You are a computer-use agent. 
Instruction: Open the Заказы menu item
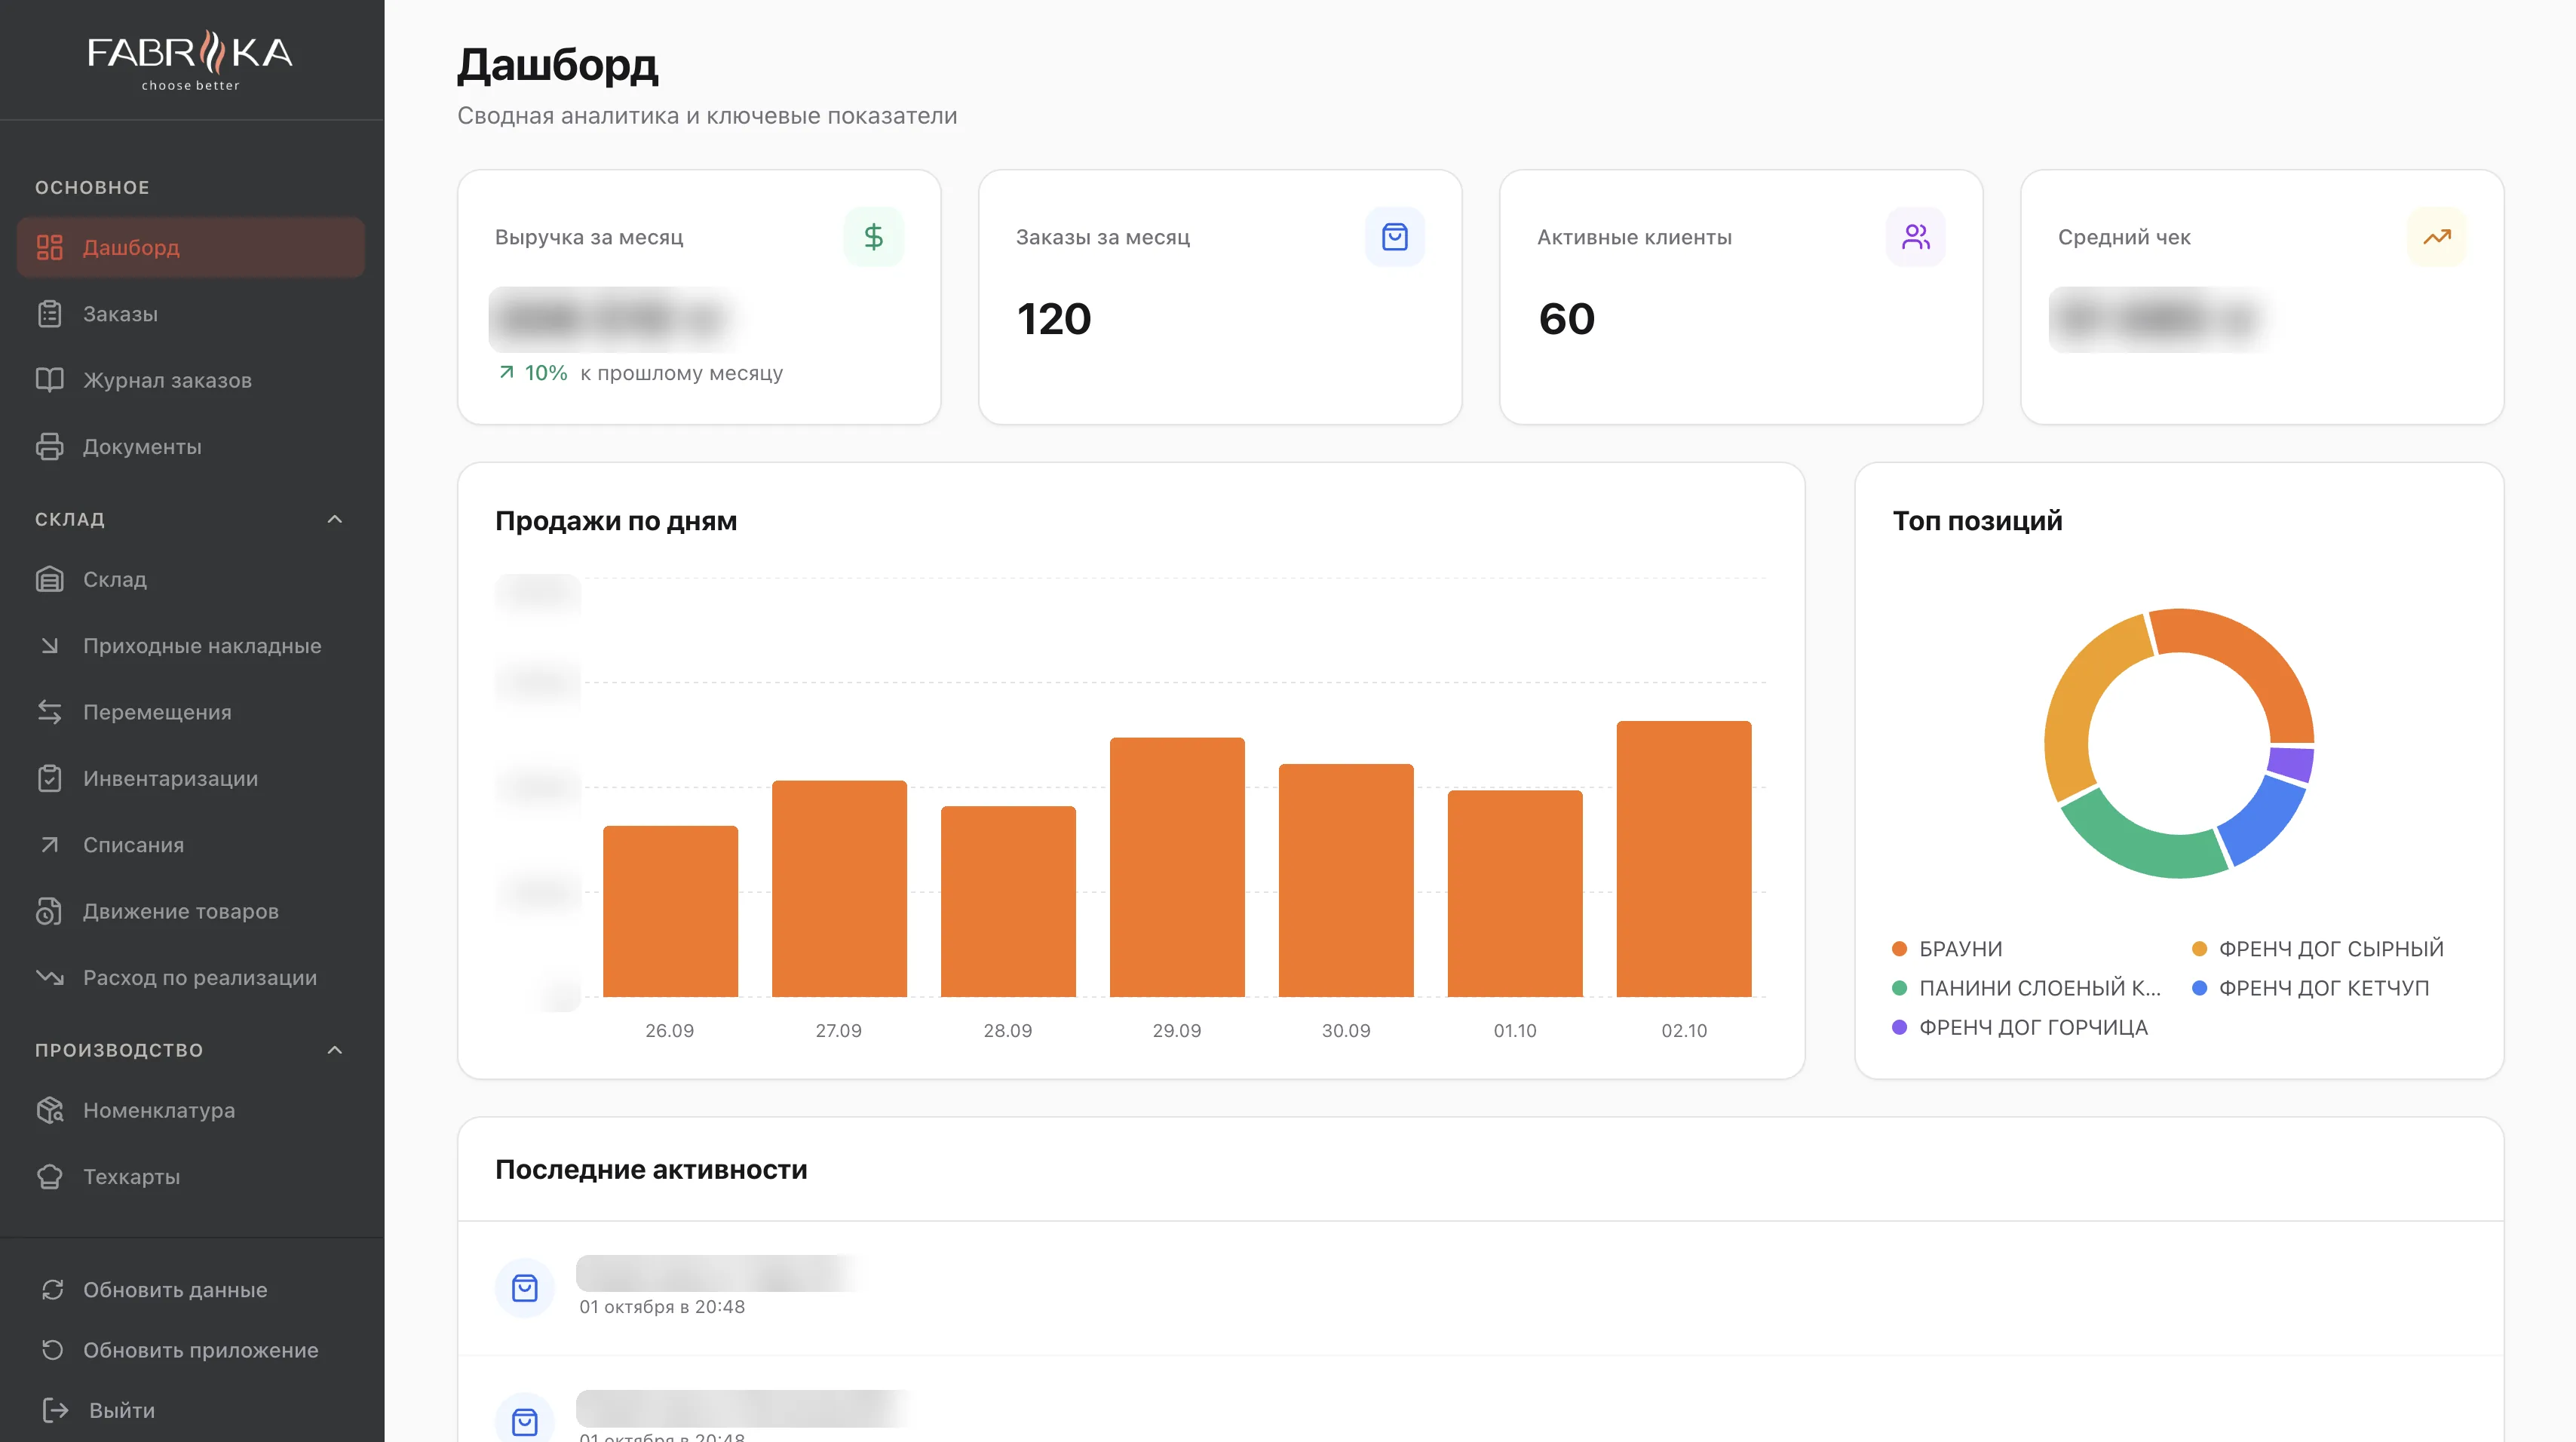click(x=191, y=314)
